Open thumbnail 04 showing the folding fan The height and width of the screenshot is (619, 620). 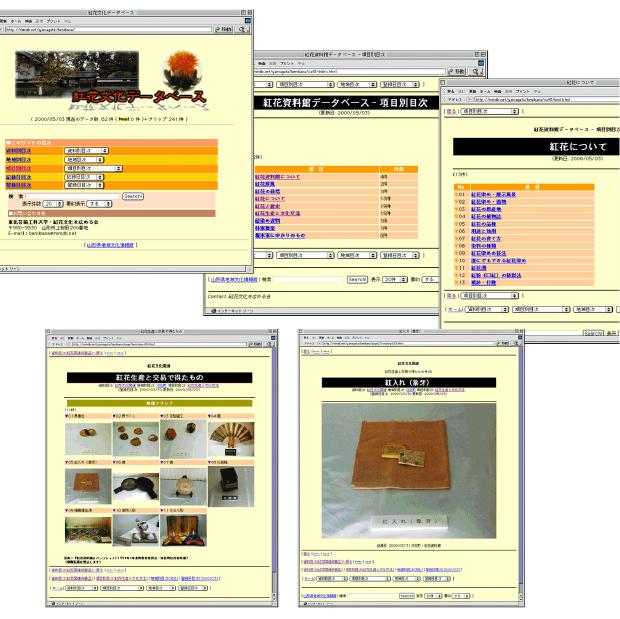231,439
